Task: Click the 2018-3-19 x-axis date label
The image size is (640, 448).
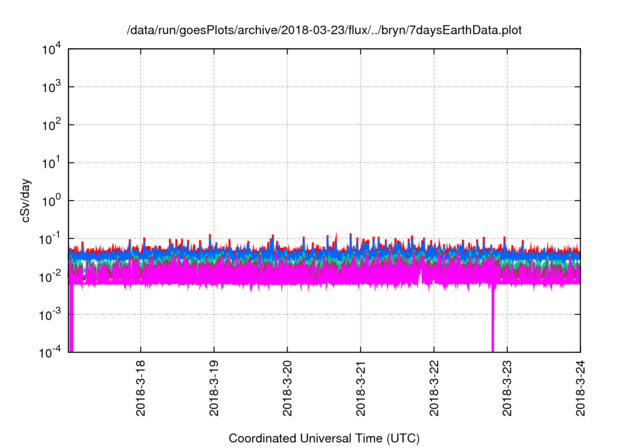Action: click(x=213, y=388)
